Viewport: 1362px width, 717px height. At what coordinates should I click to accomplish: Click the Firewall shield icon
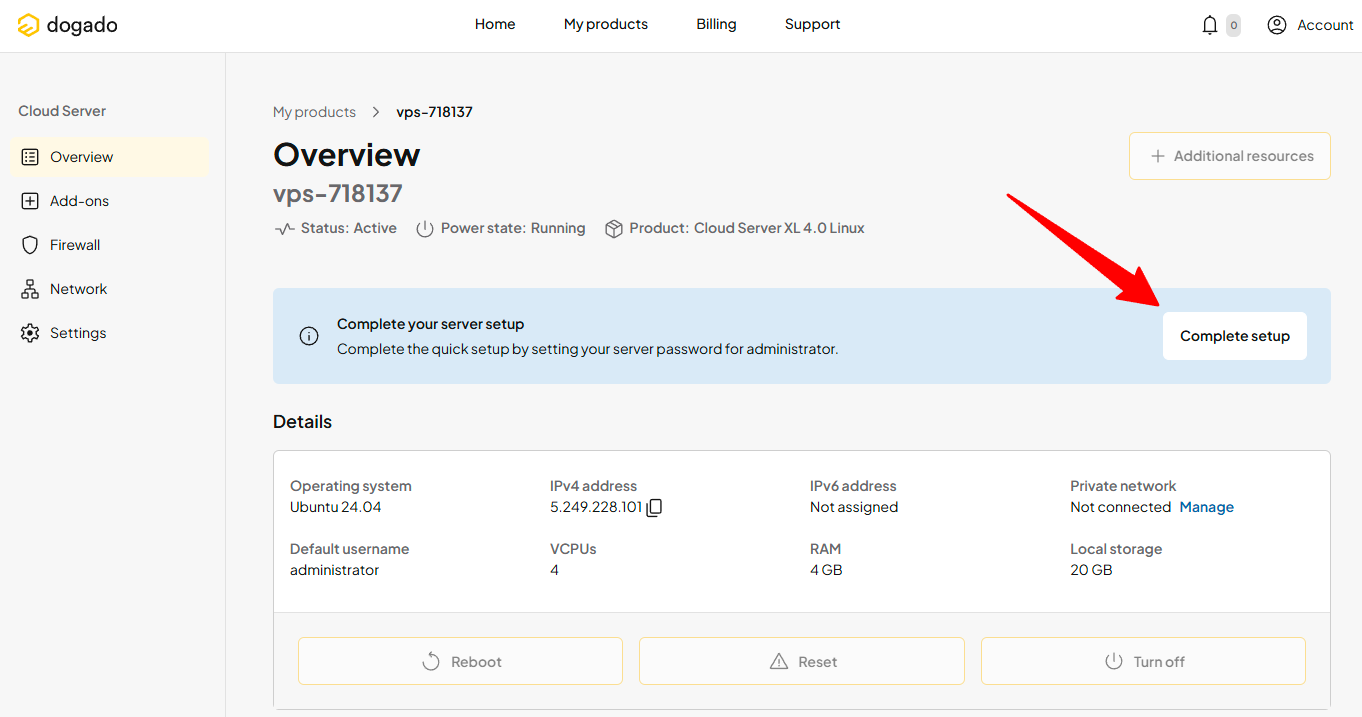click(30, 245)
